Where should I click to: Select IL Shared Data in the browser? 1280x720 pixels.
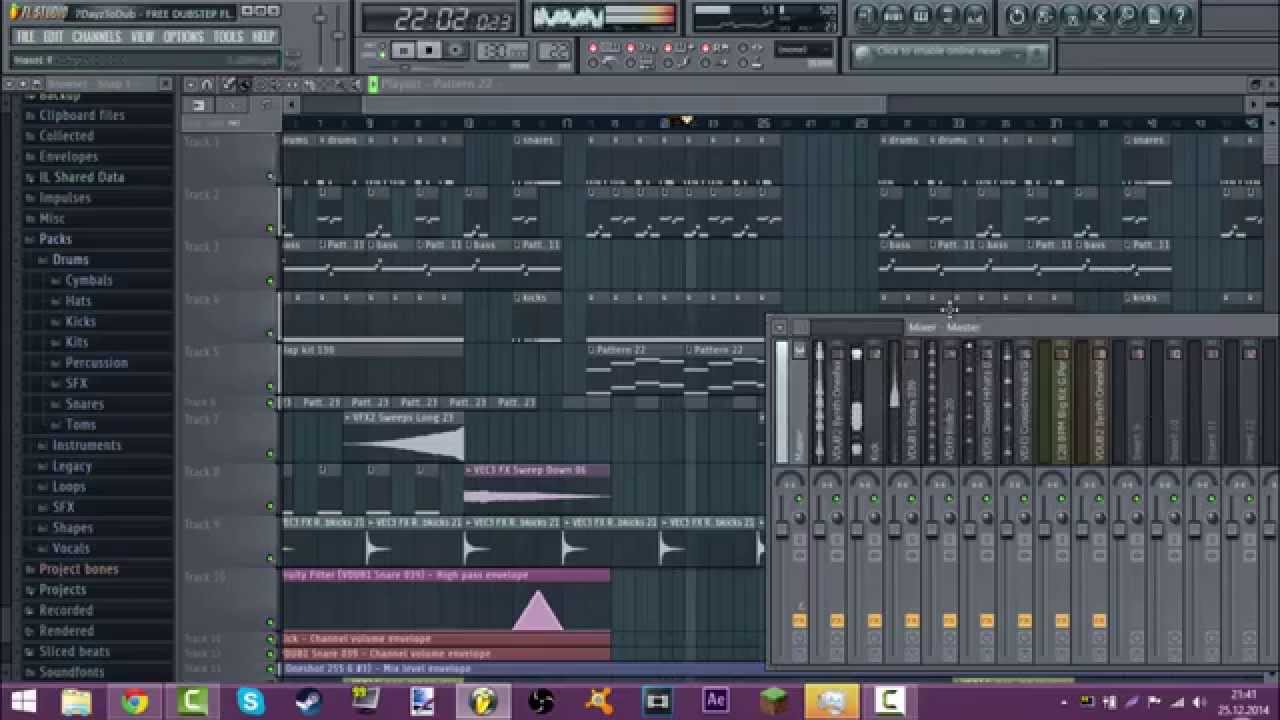pyautogui.click(x=82, y=177)
